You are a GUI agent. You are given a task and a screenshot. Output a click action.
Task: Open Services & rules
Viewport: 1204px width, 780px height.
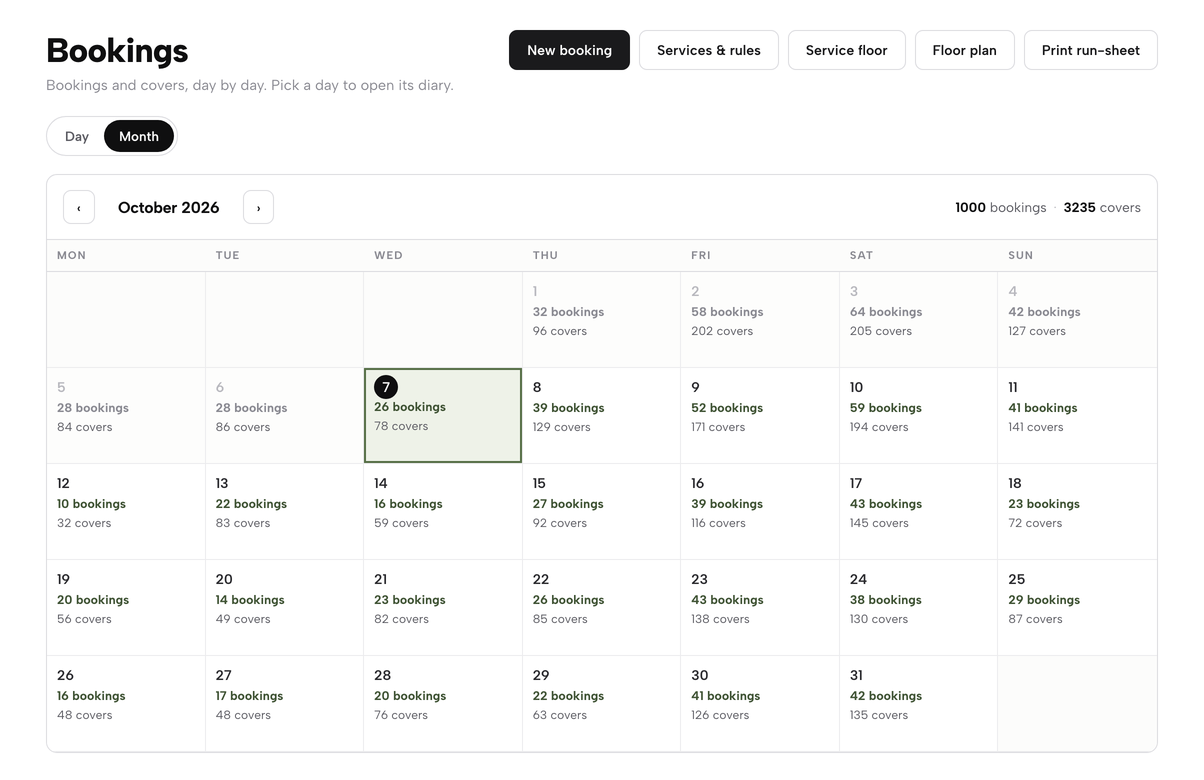click(709, 50)
